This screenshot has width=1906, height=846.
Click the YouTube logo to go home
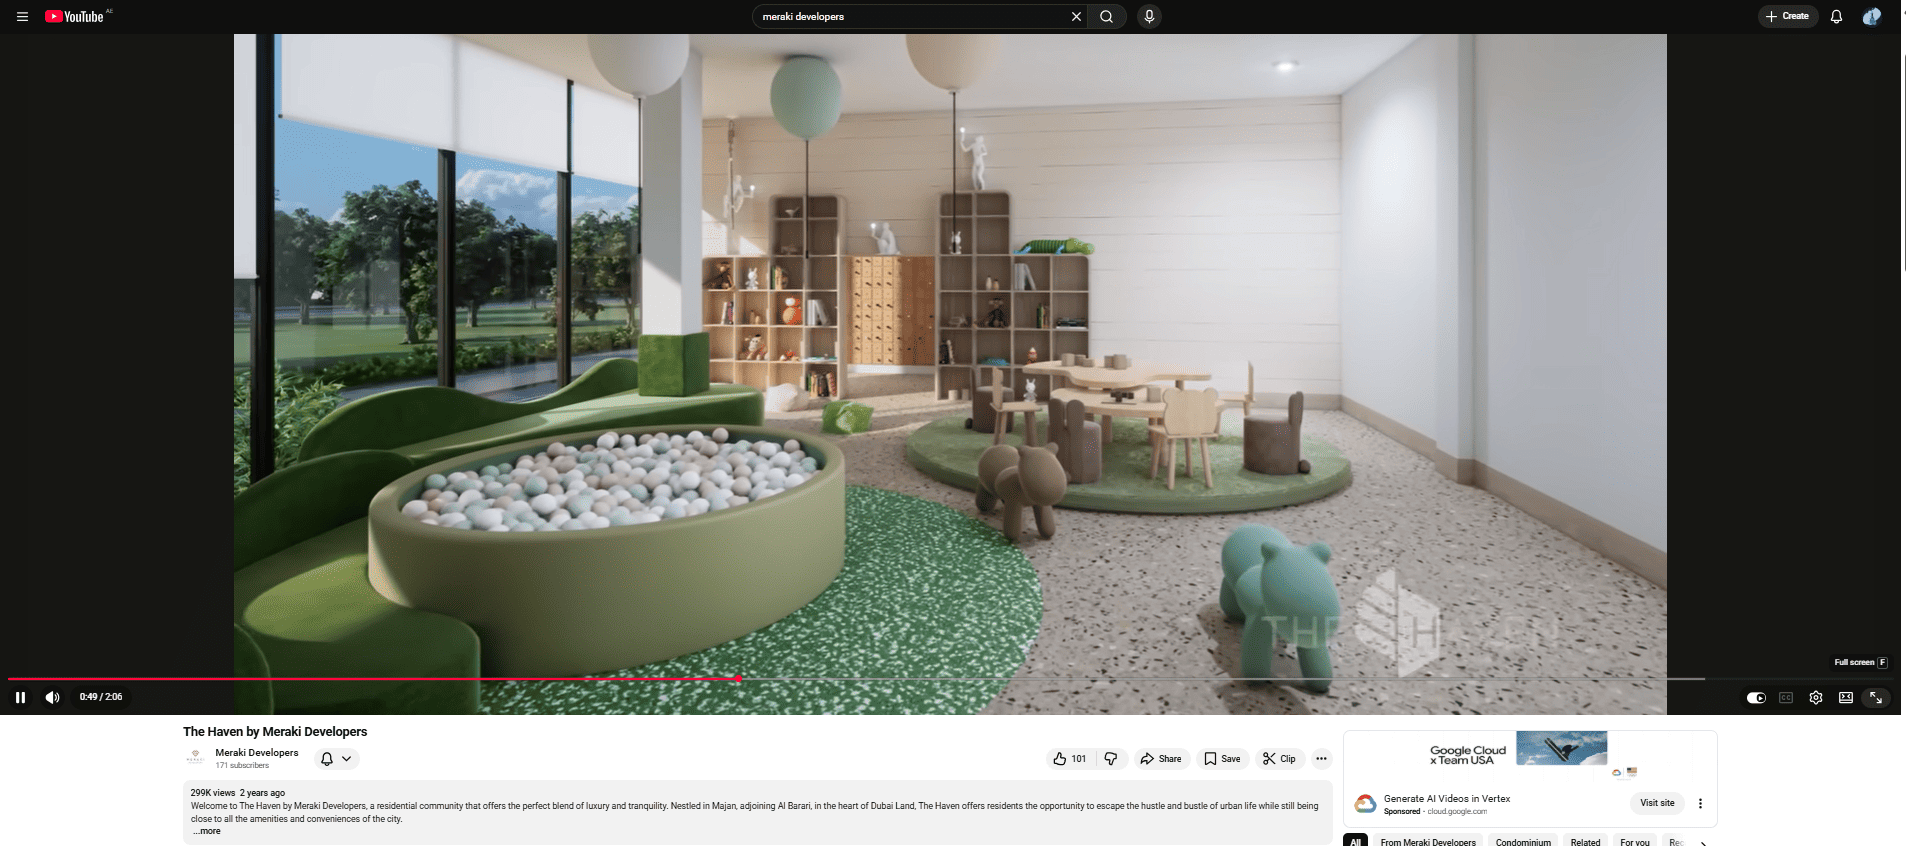pyautogui.click(x=76, y=17)
